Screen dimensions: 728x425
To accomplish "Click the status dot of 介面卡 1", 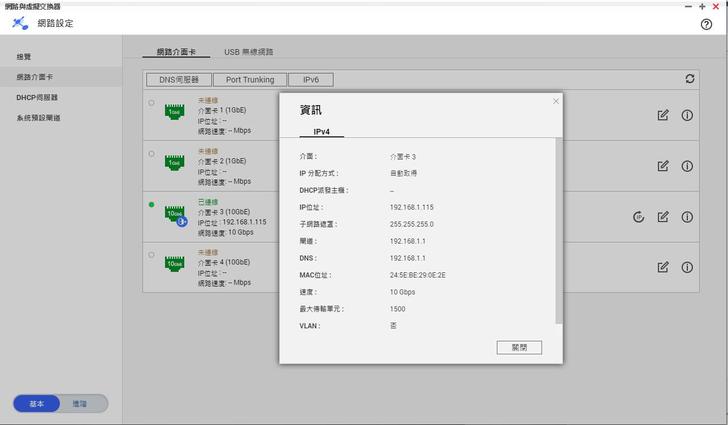I will click(152, 103).
